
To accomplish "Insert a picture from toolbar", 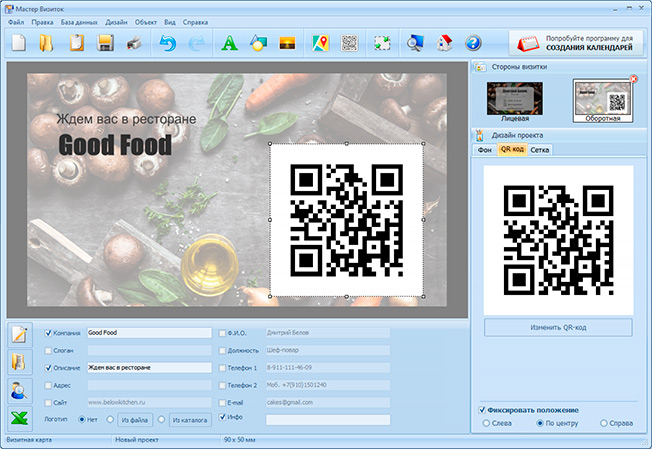I will (287, 43).
